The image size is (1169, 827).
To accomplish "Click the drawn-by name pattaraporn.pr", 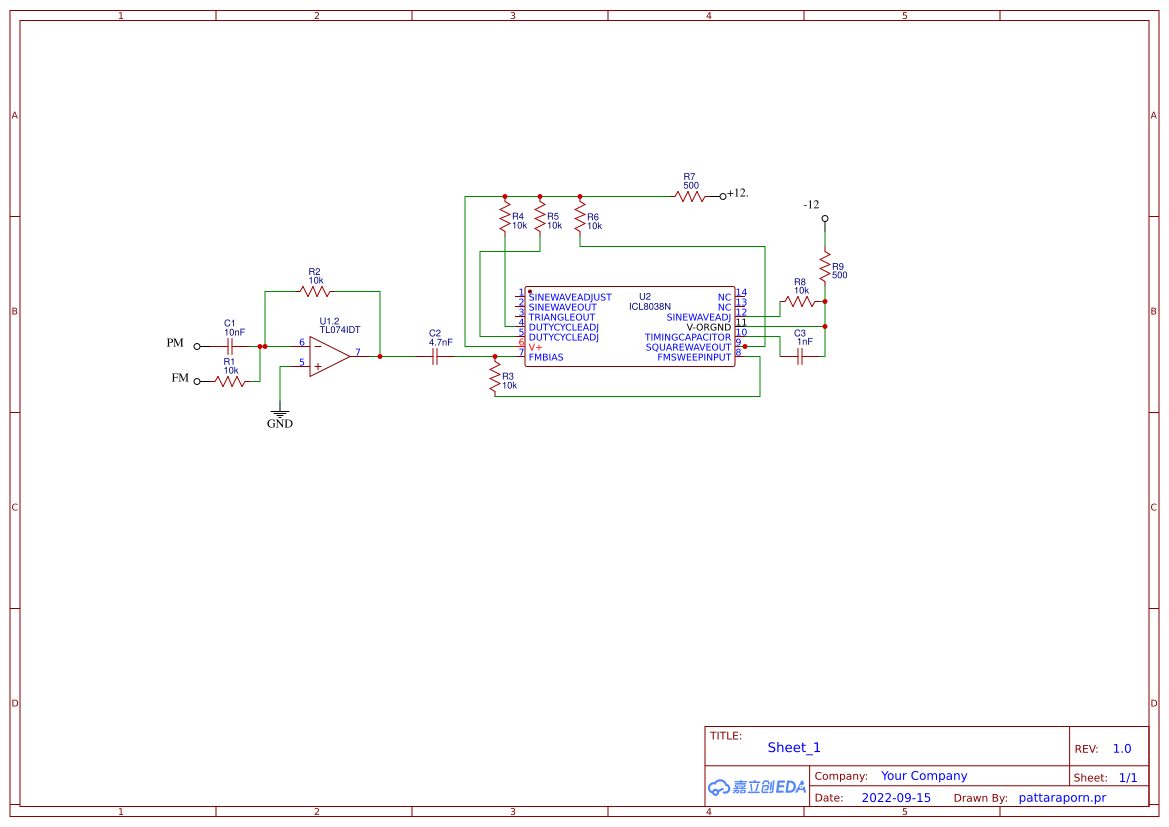I will coord(1062,797).
